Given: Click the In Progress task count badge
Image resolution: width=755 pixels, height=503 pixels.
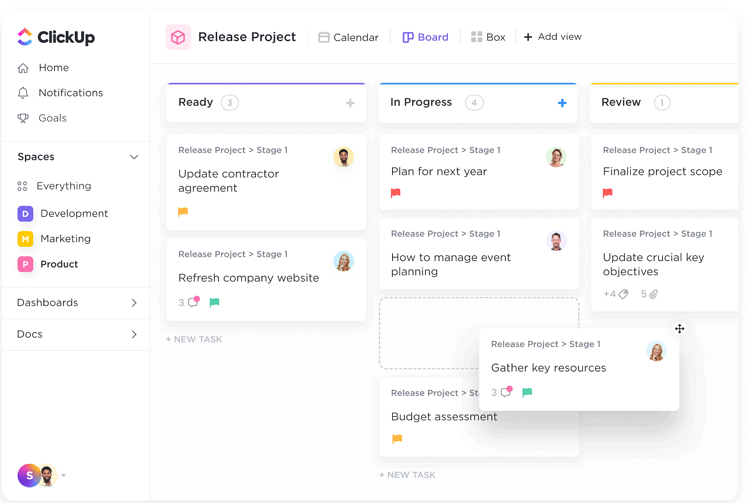Looking at the screenshot, I should point(474,103).
